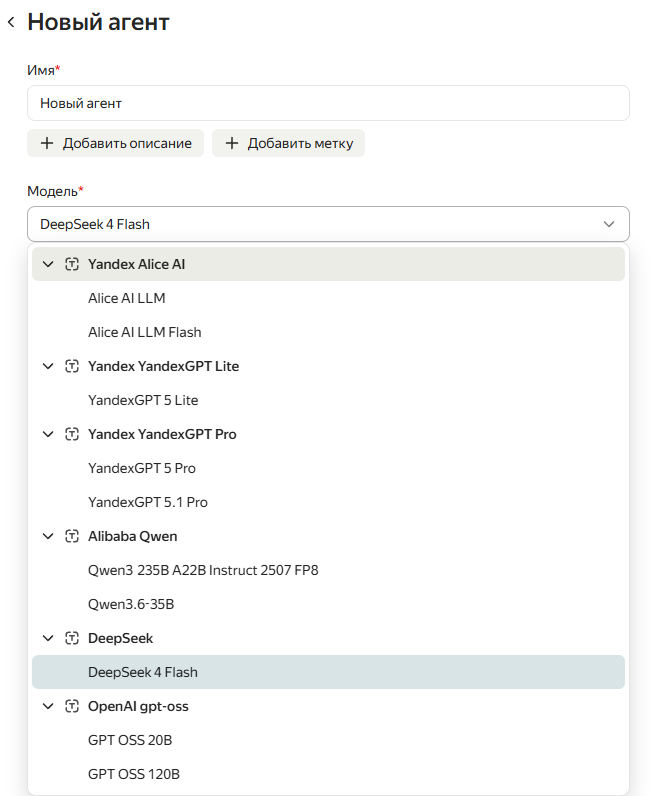Click the Модель field label
Viewport: 653px width, 796px height.
(55, 191)
